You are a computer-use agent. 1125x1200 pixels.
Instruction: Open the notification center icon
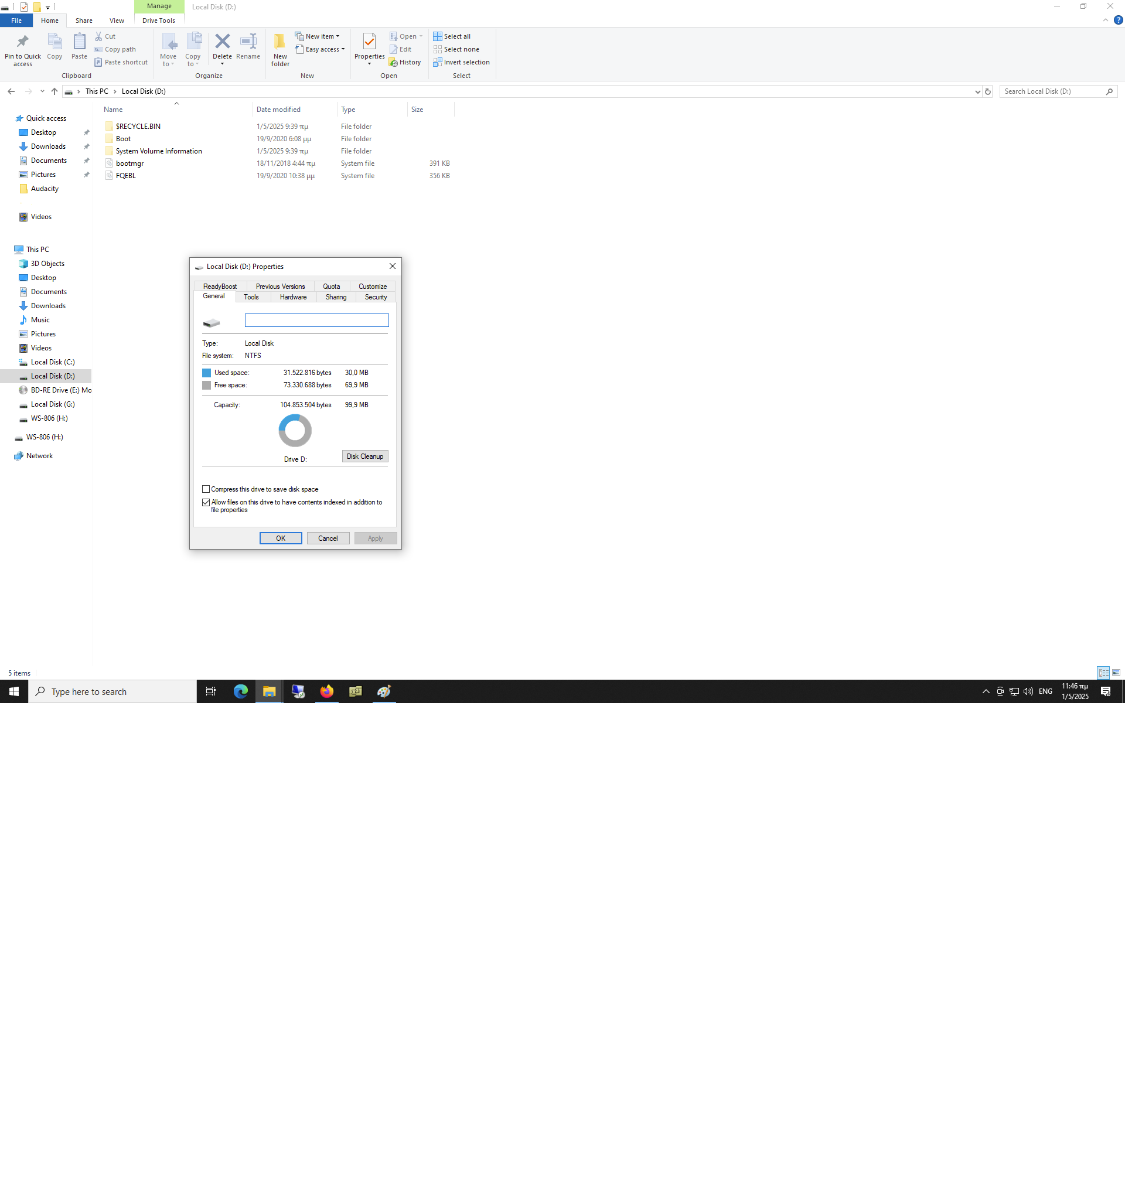tap(1105, 691)
